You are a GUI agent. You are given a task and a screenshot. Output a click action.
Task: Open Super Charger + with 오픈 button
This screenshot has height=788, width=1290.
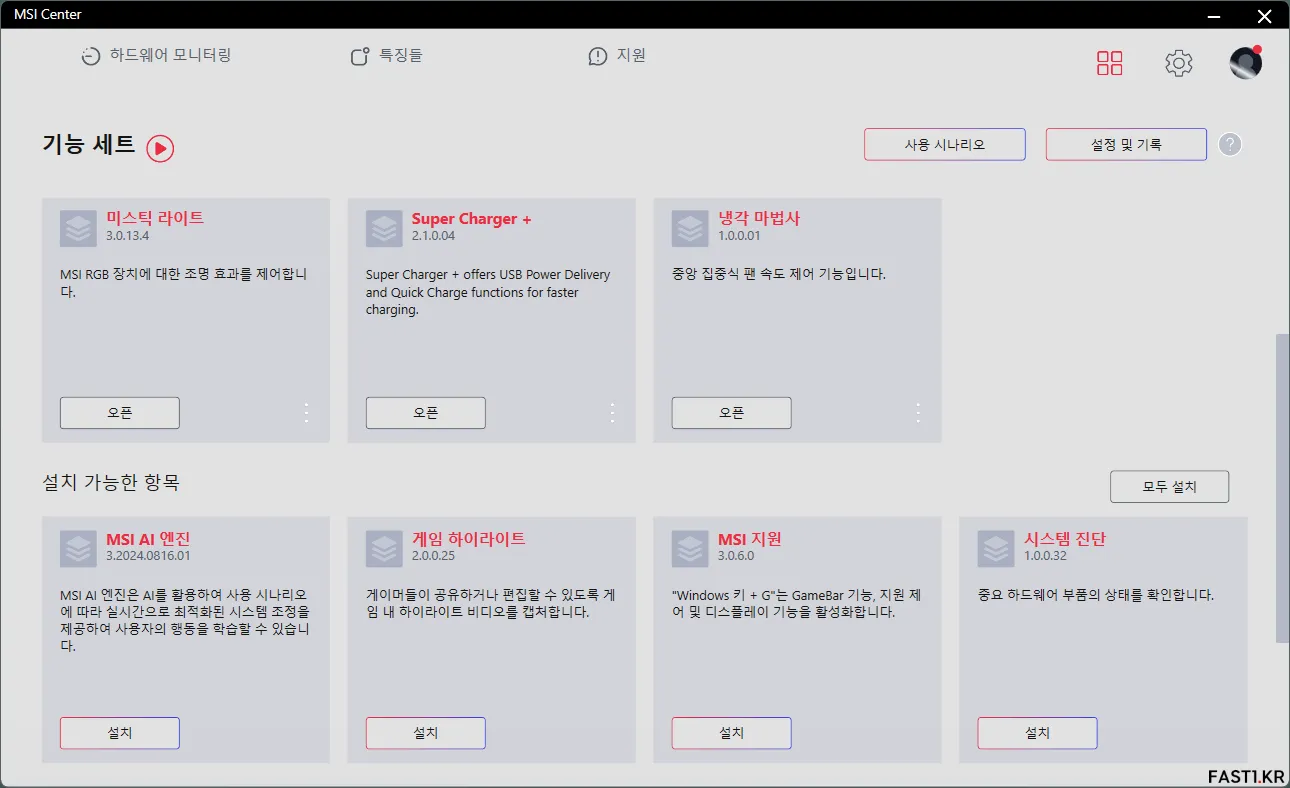click(426, 413)
